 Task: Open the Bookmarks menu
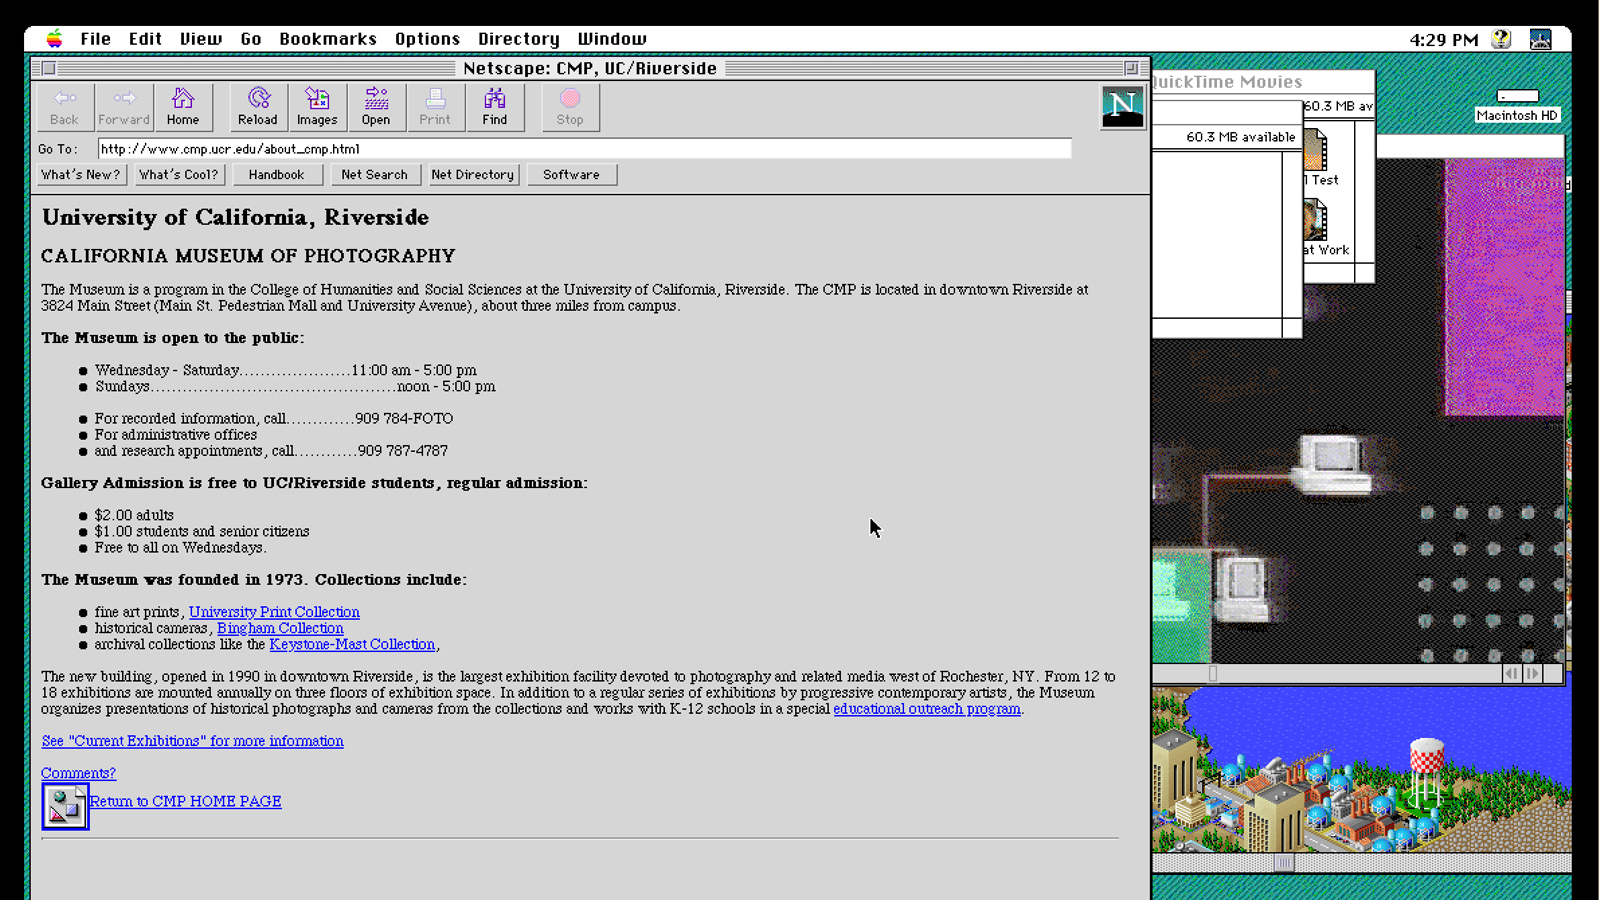(x=328, y=39)
